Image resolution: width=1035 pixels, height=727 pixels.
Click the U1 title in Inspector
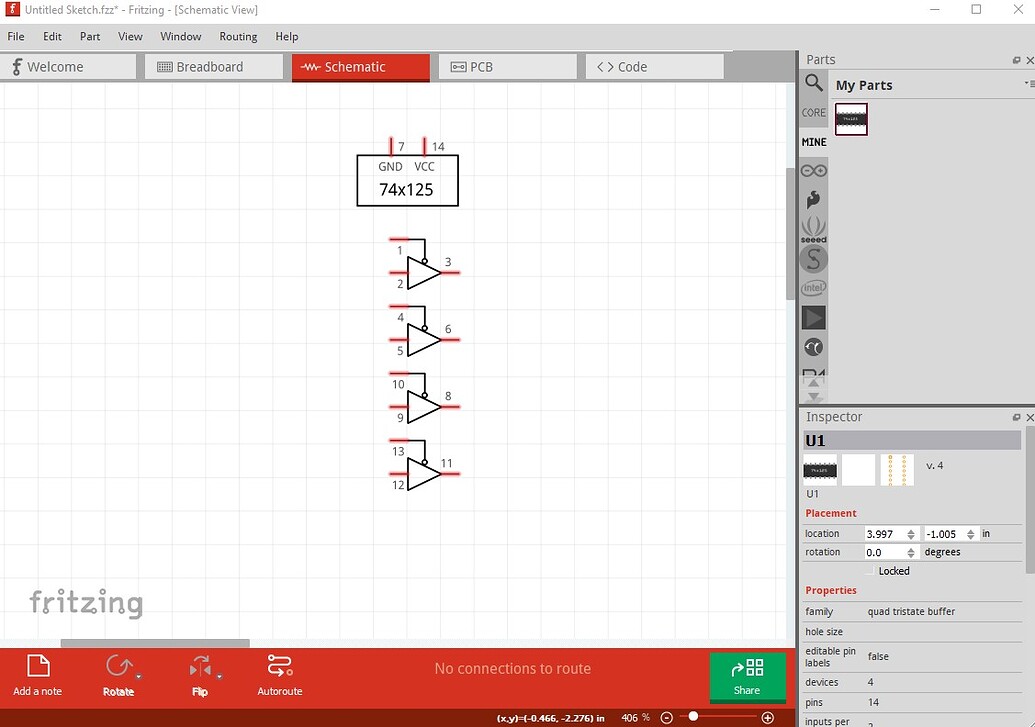point(912,440)
